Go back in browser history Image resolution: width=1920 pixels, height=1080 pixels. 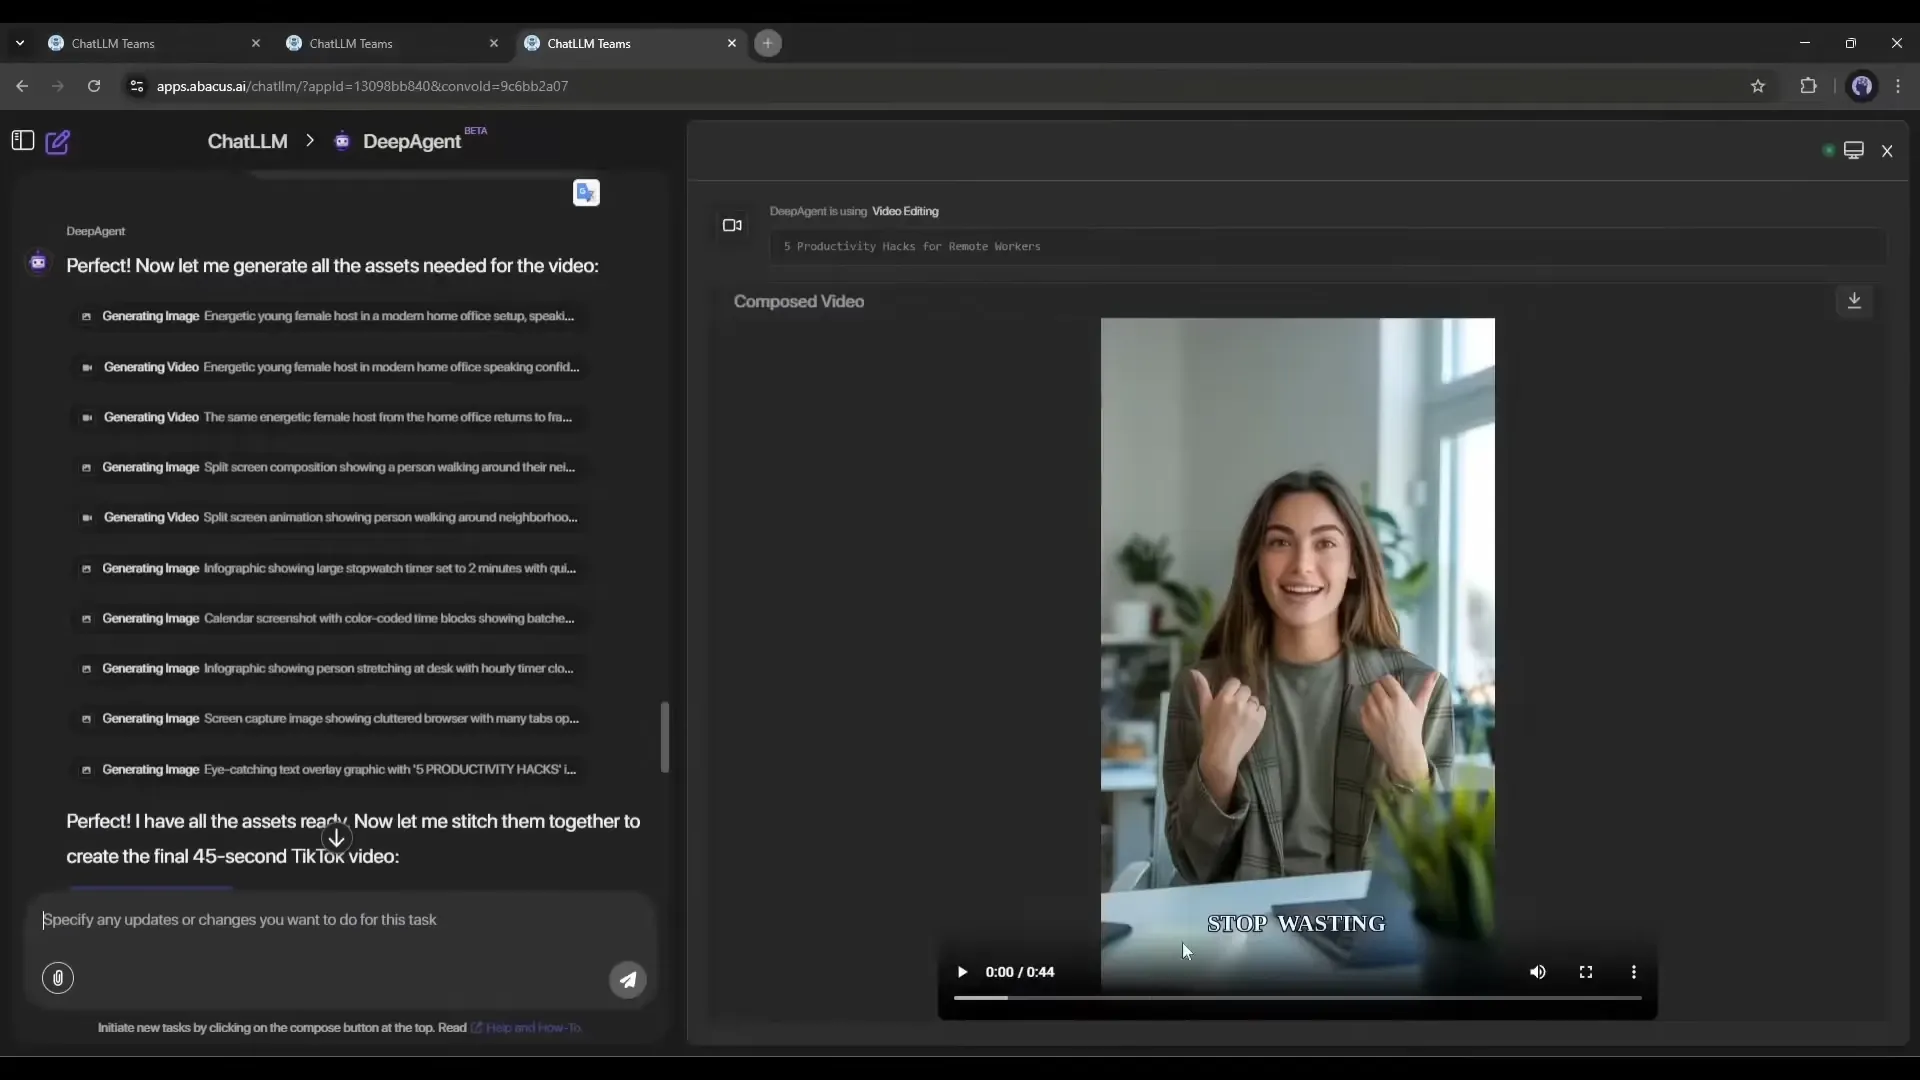(x=22, y=86)
